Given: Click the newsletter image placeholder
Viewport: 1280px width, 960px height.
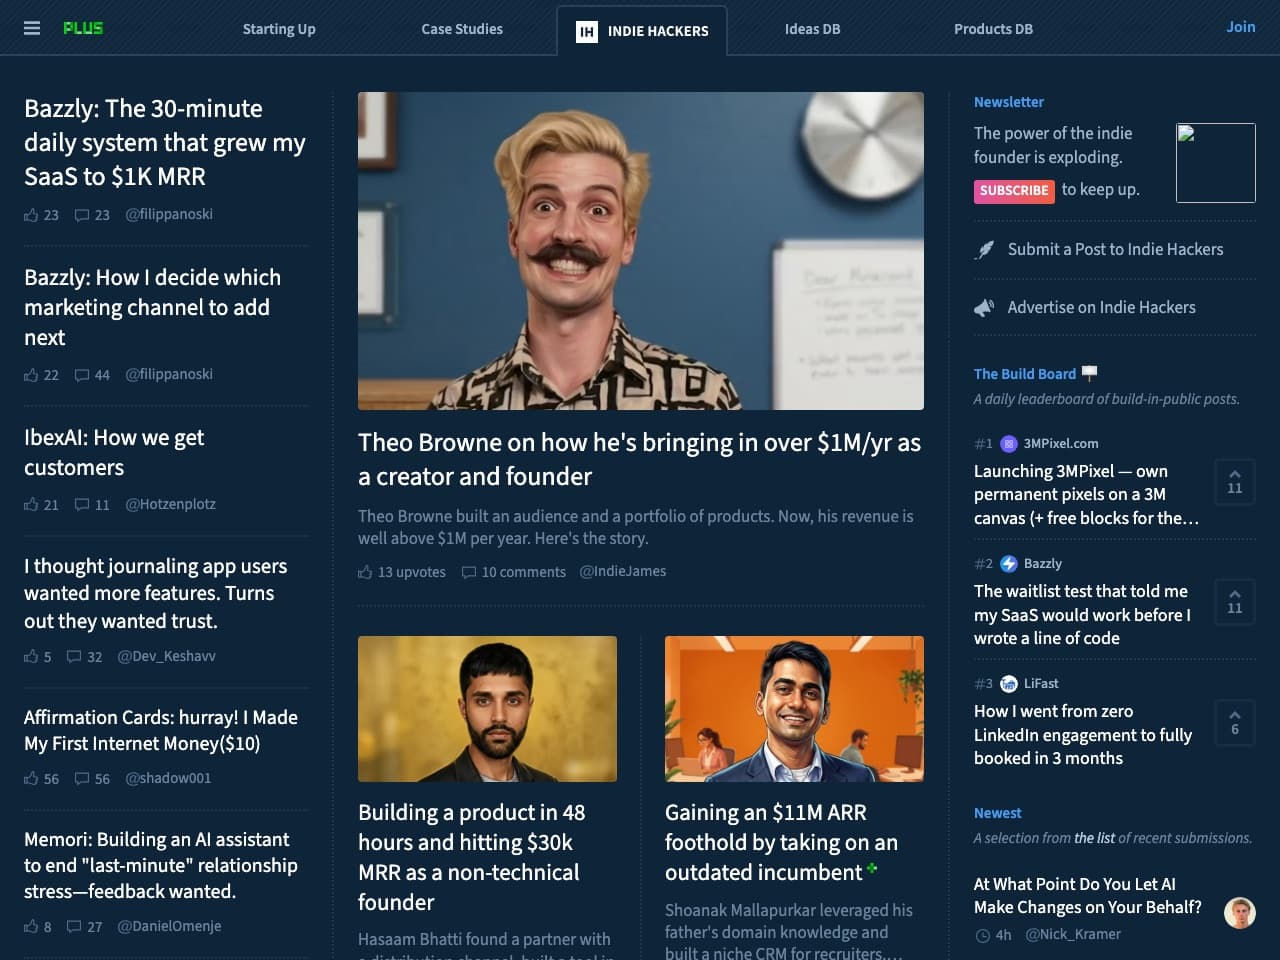Looking at the screenshot, I should tap(1216, 163).
